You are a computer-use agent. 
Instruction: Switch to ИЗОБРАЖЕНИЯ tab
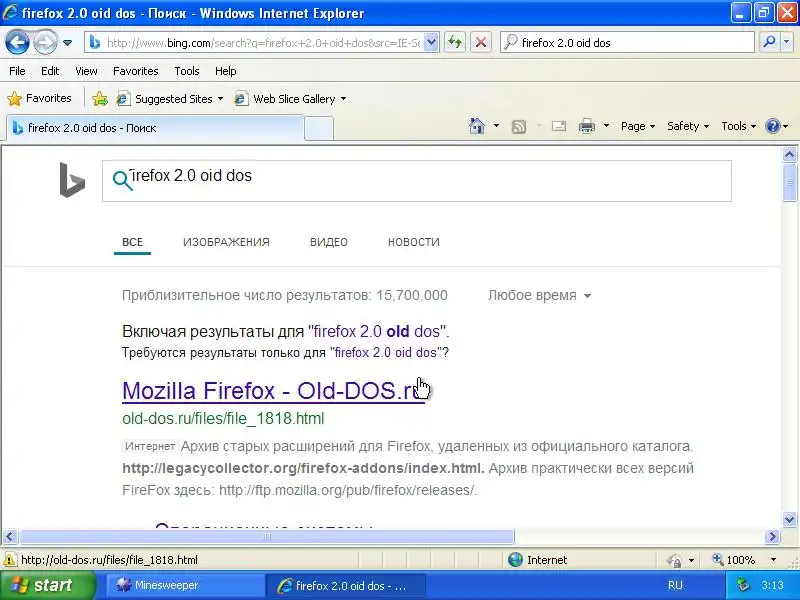tap(226, 242)
